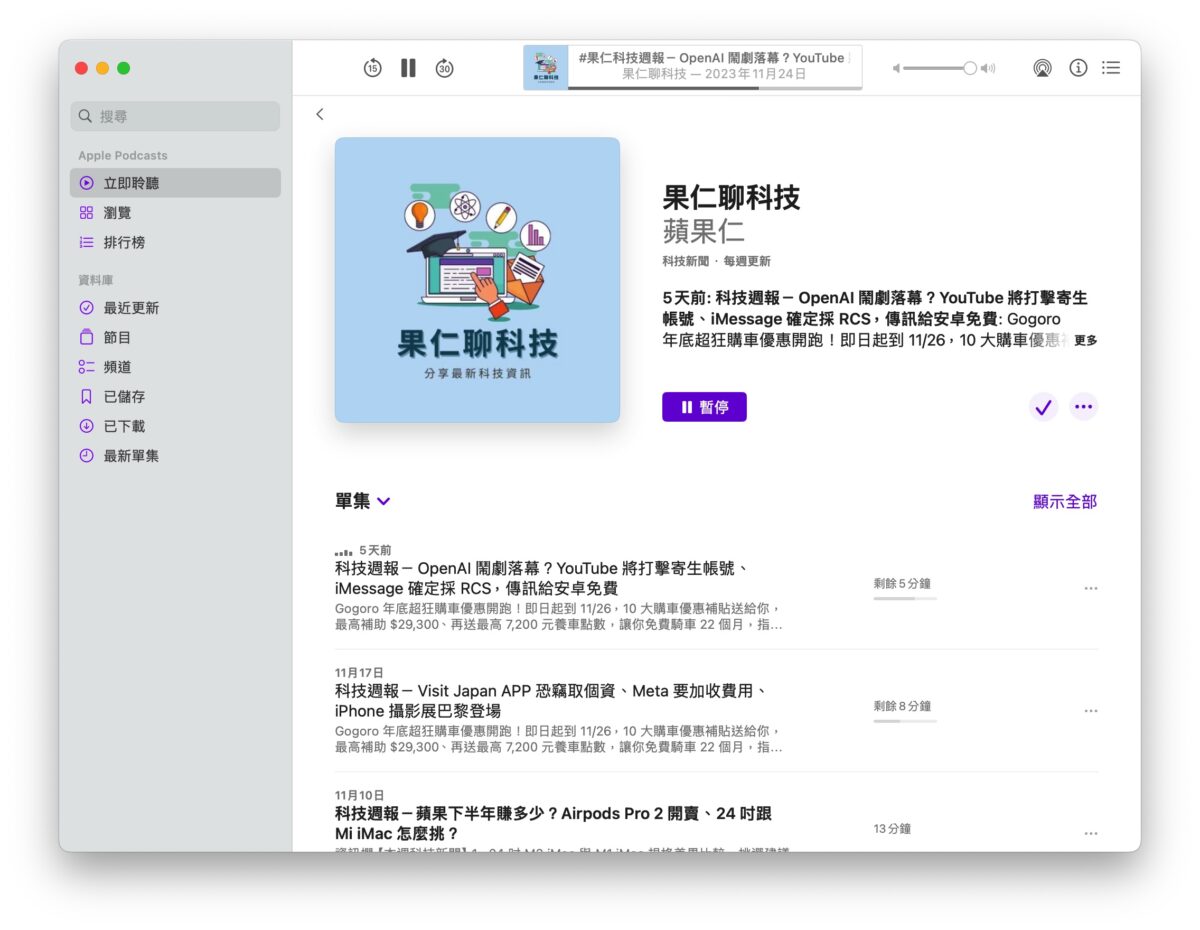
Task: Click 剩餘 8 分鐘 progress bar
Action: [905, 721]
